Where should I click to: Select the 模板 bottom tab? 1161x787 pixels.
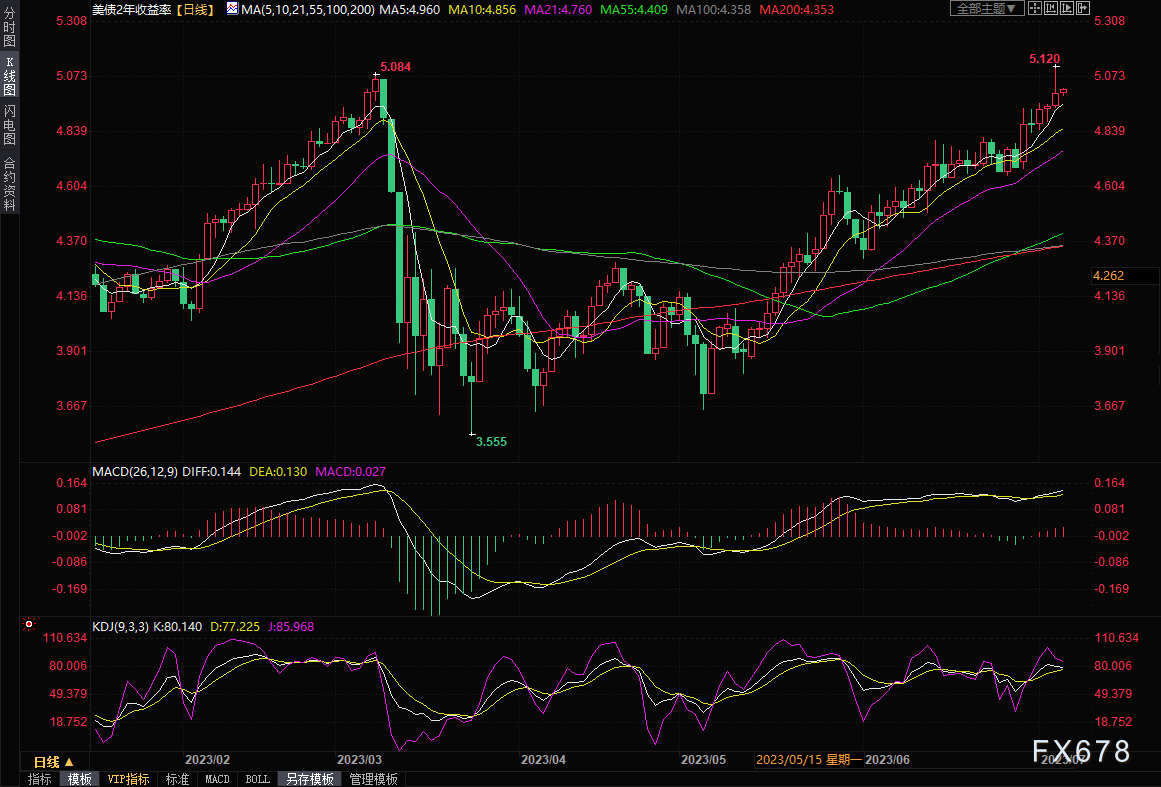[x=79, y=779]
